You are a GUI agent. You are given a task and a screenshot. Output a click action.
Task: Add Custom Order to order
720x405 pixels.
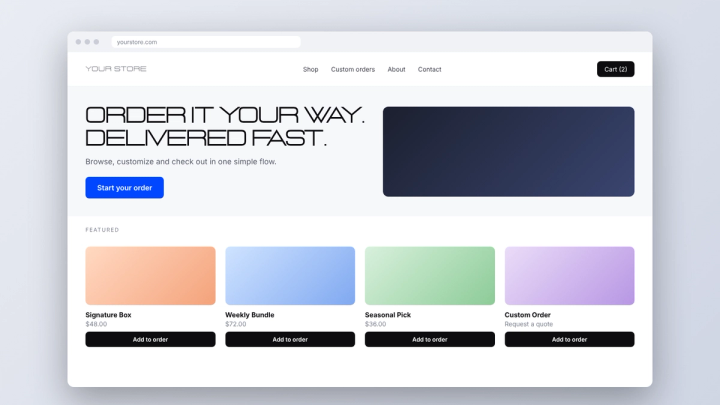click(569, 339)
